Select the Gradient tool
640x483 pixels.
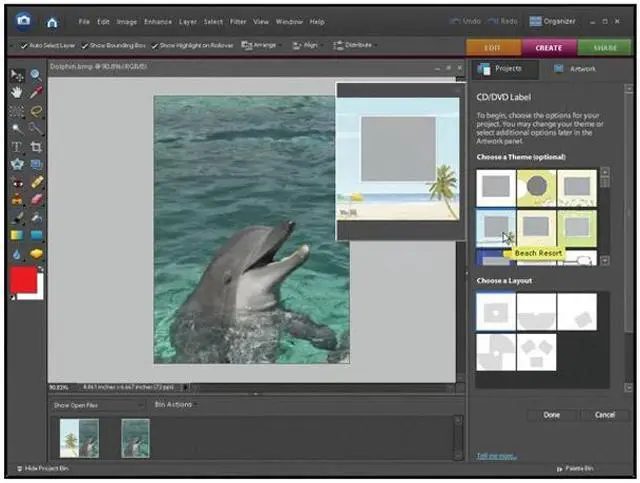tap(17, 236)
